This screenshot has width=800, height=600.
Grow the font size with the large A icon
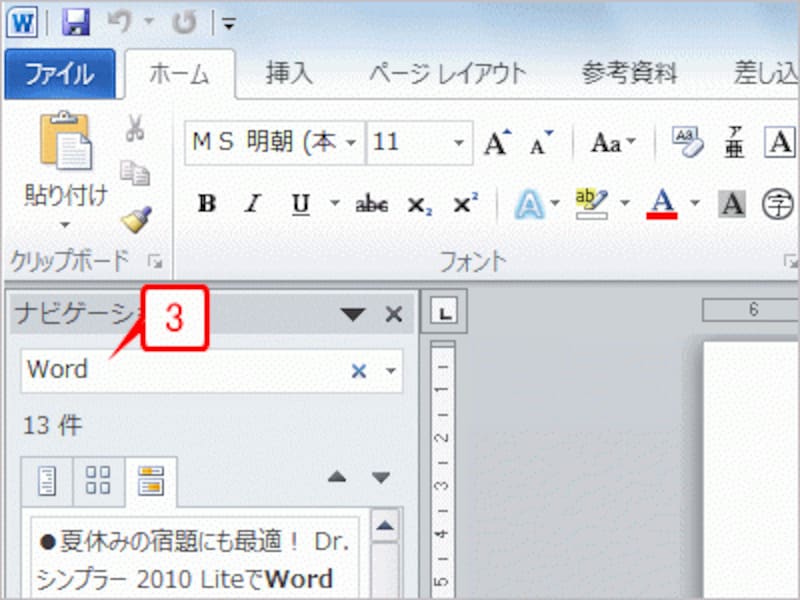497,142
